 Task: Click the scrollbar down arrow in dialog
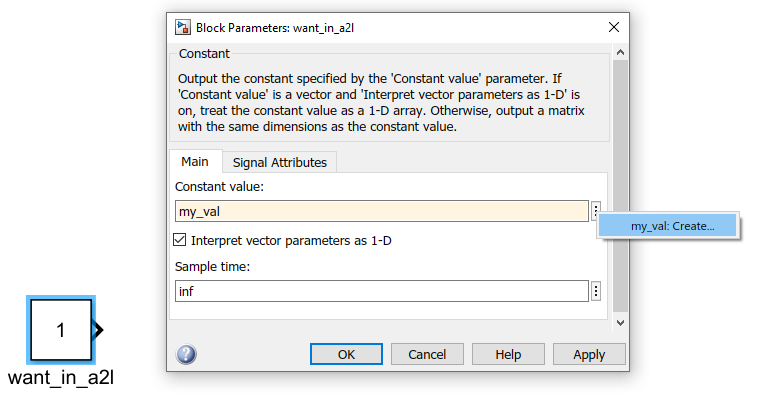tap(620, 323)
